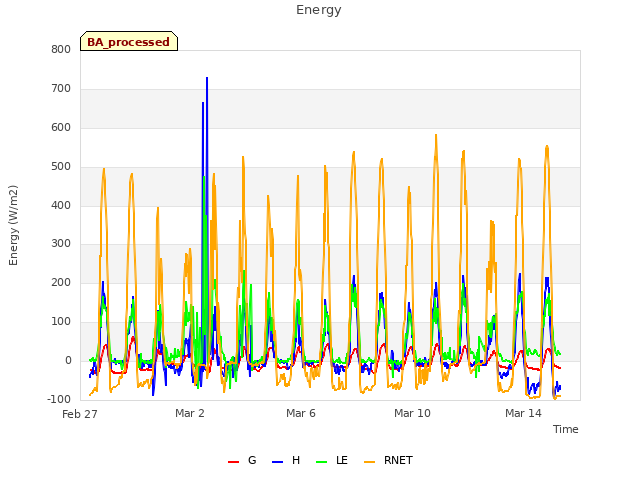This screenshot has height=480, width=640.
Task: Click the highest orange RNET peak near Mar 10
Action: point(436,136)
